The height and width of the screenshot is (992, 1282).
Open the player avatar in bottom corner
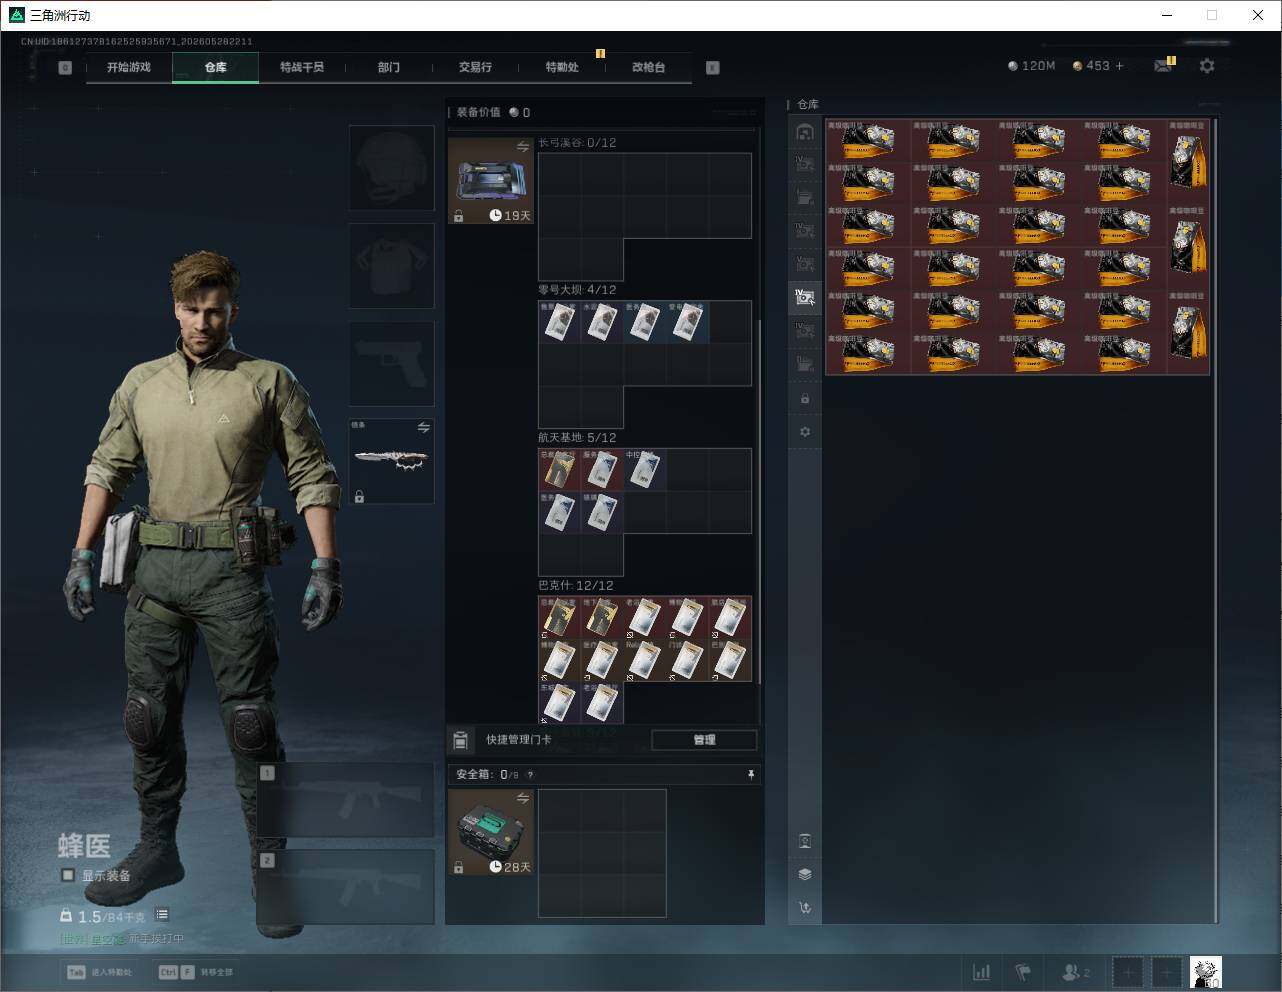pyautogui.click(x=1206, y=971)
